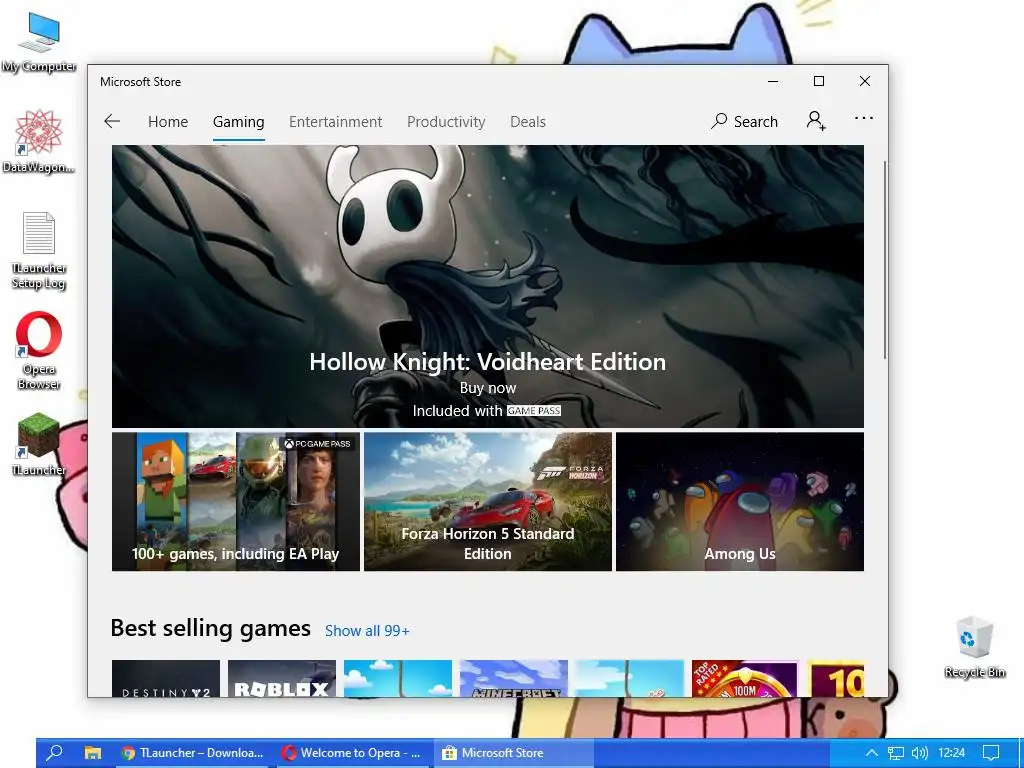Screen dimensions: 1024x768
Task: Open the sign-in account icon
Action: (x=816, y=120)
